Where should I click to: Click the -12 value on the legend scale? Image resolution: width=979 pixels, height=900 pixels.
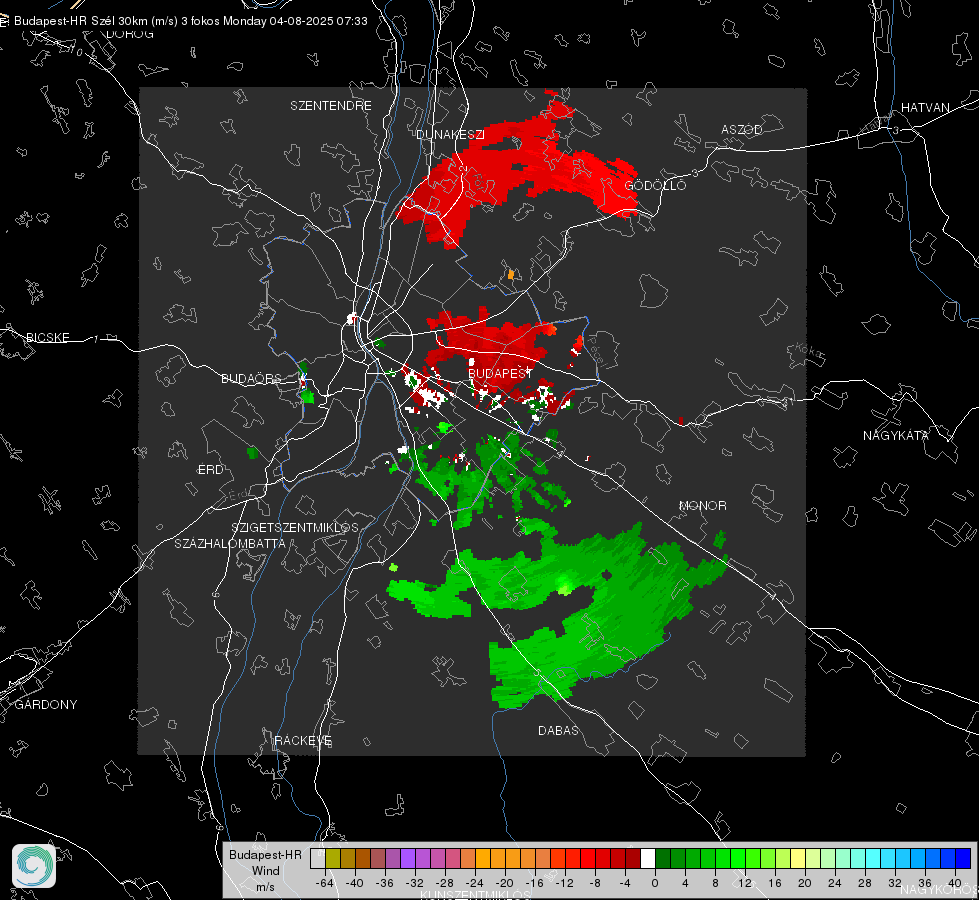(x=564, y=883)
